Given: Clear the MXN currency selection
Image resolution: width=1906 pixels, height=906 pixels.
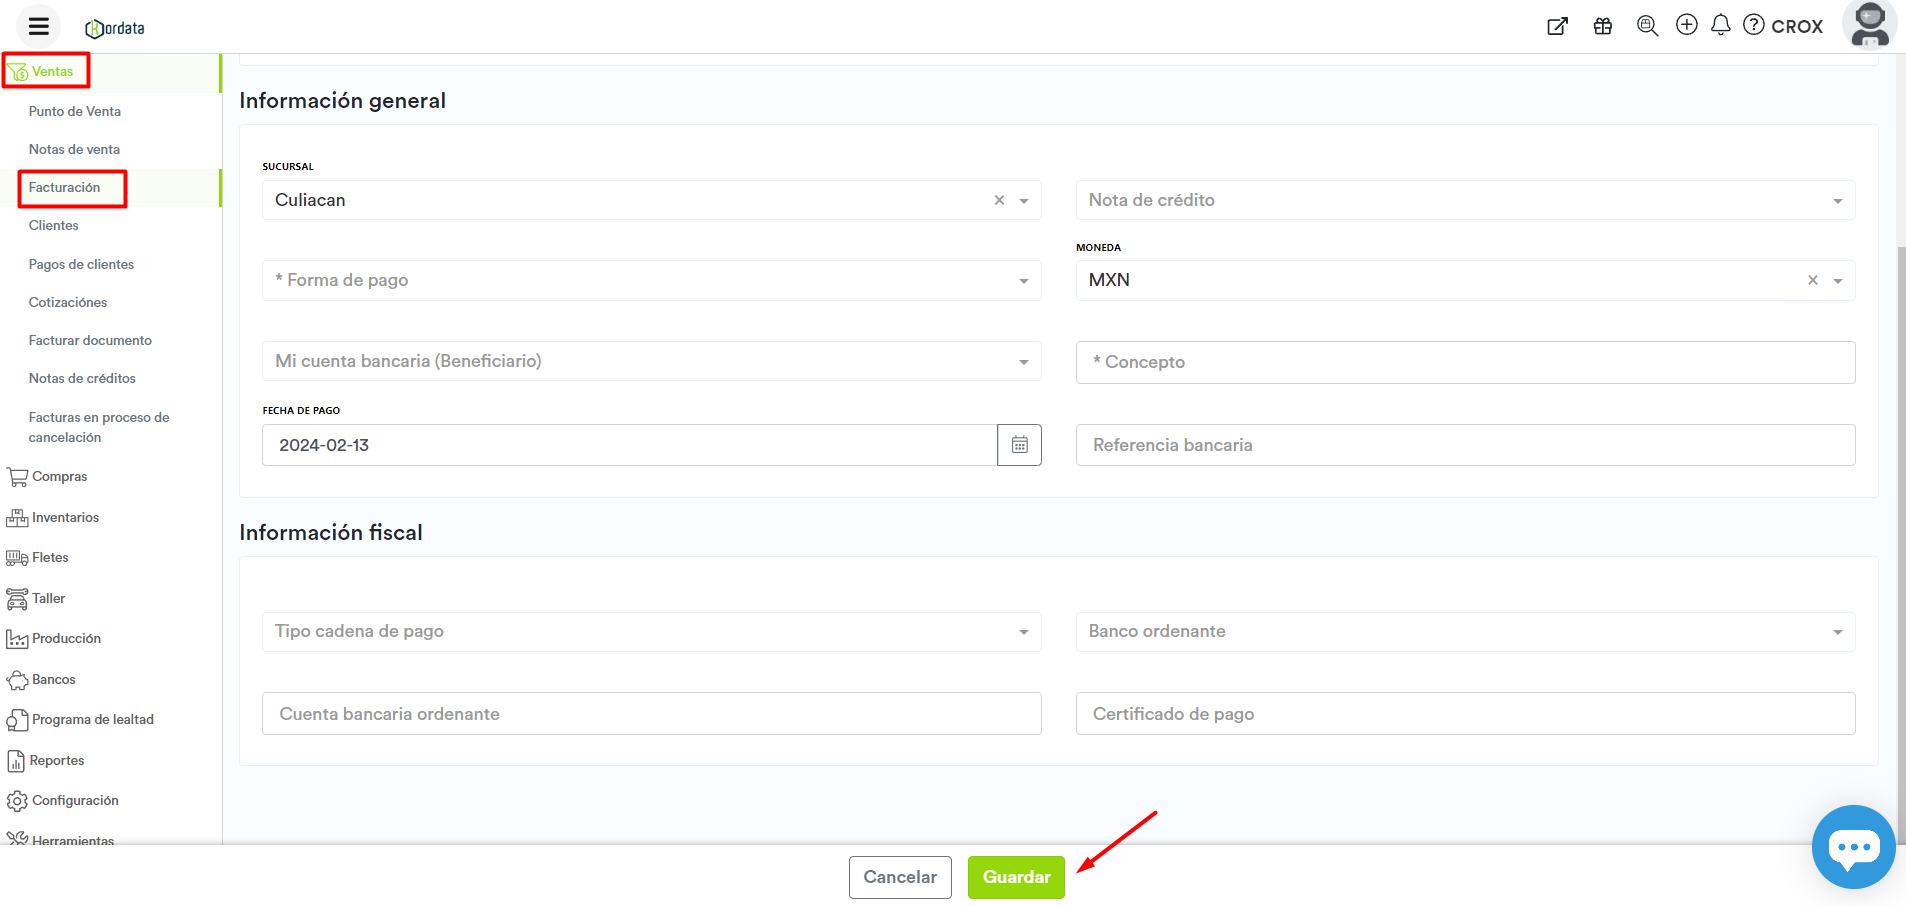Looking at the screenshot, I should click(x=1812, y=281).
